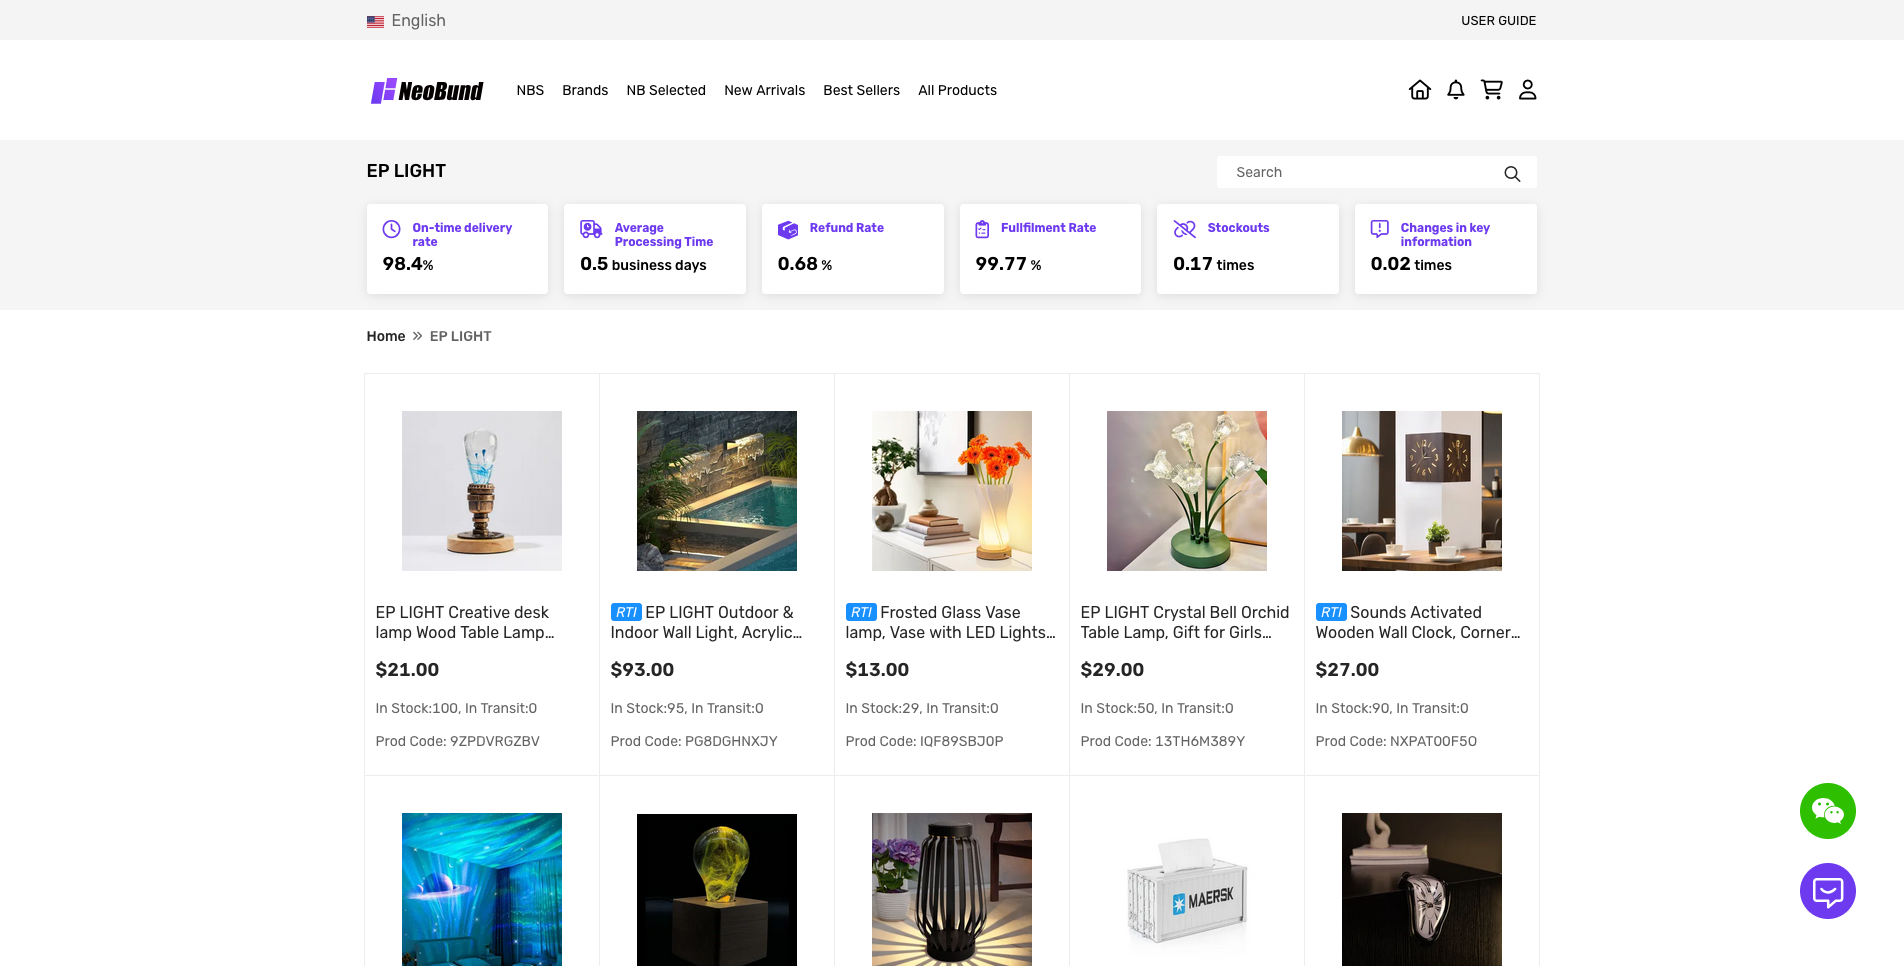
Task: Open the purple message support button
Action: click(1828, 891)
